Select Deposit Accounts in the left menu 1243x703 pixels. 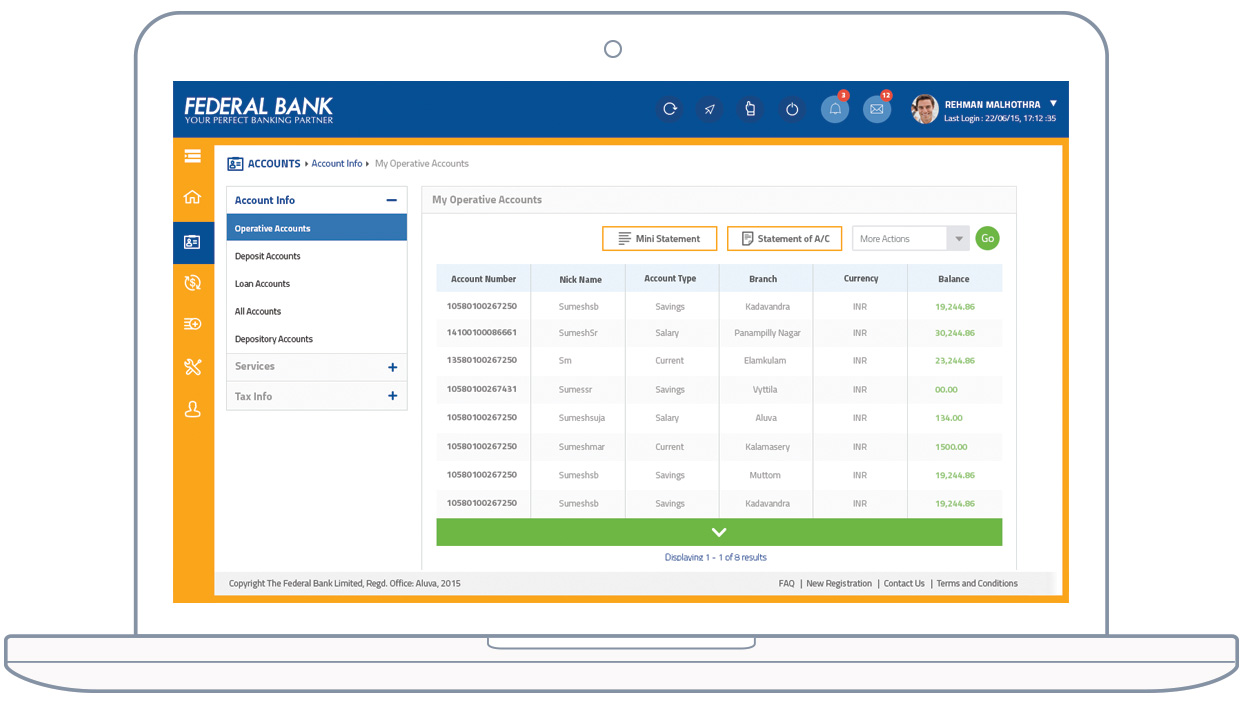point(268,257)
